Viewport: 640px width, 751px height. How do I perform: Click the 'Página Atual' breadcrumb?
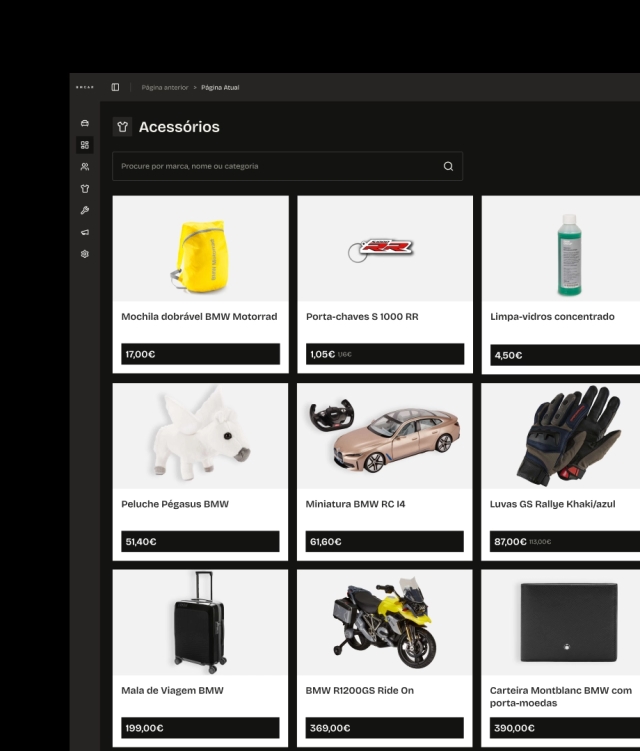pos(220,87)
